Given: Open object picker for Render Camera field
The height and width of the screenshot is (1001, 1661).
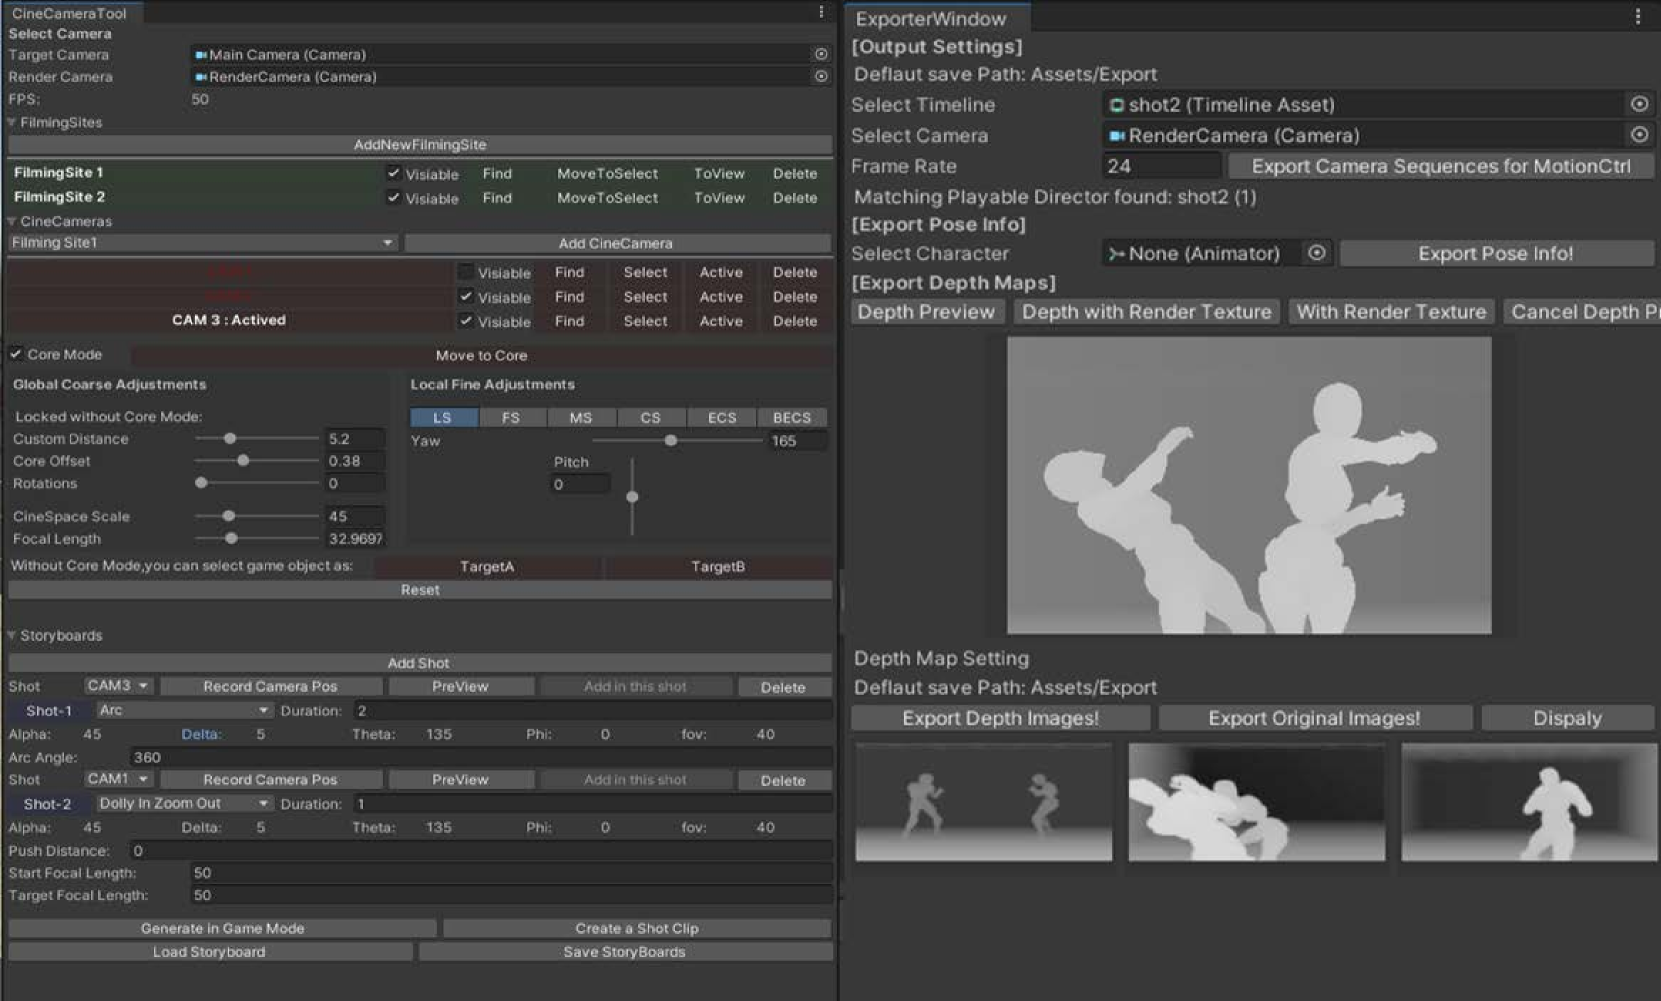Looking at the screenshot, I should [821, 76].
